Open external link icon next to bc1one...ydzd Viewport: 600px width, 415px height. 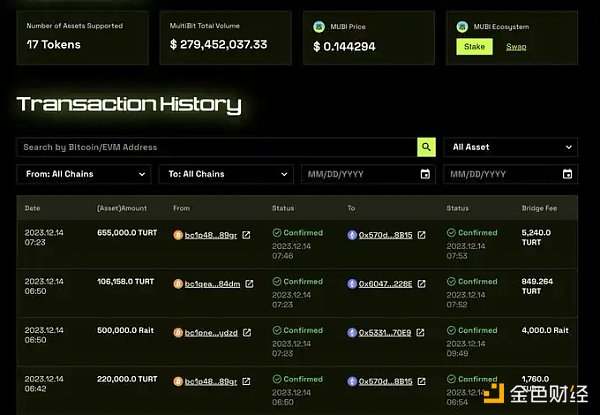click(247, 332)
